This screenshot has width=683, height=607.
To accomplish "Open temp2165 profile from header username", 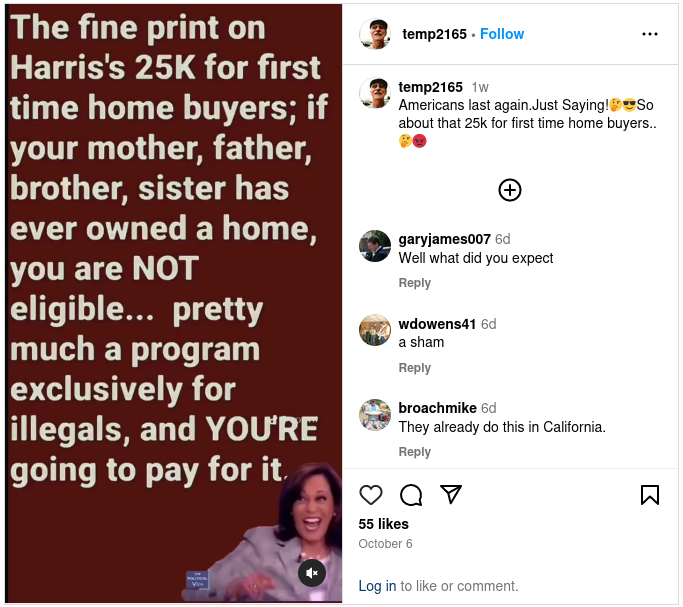I will point(434,34).
